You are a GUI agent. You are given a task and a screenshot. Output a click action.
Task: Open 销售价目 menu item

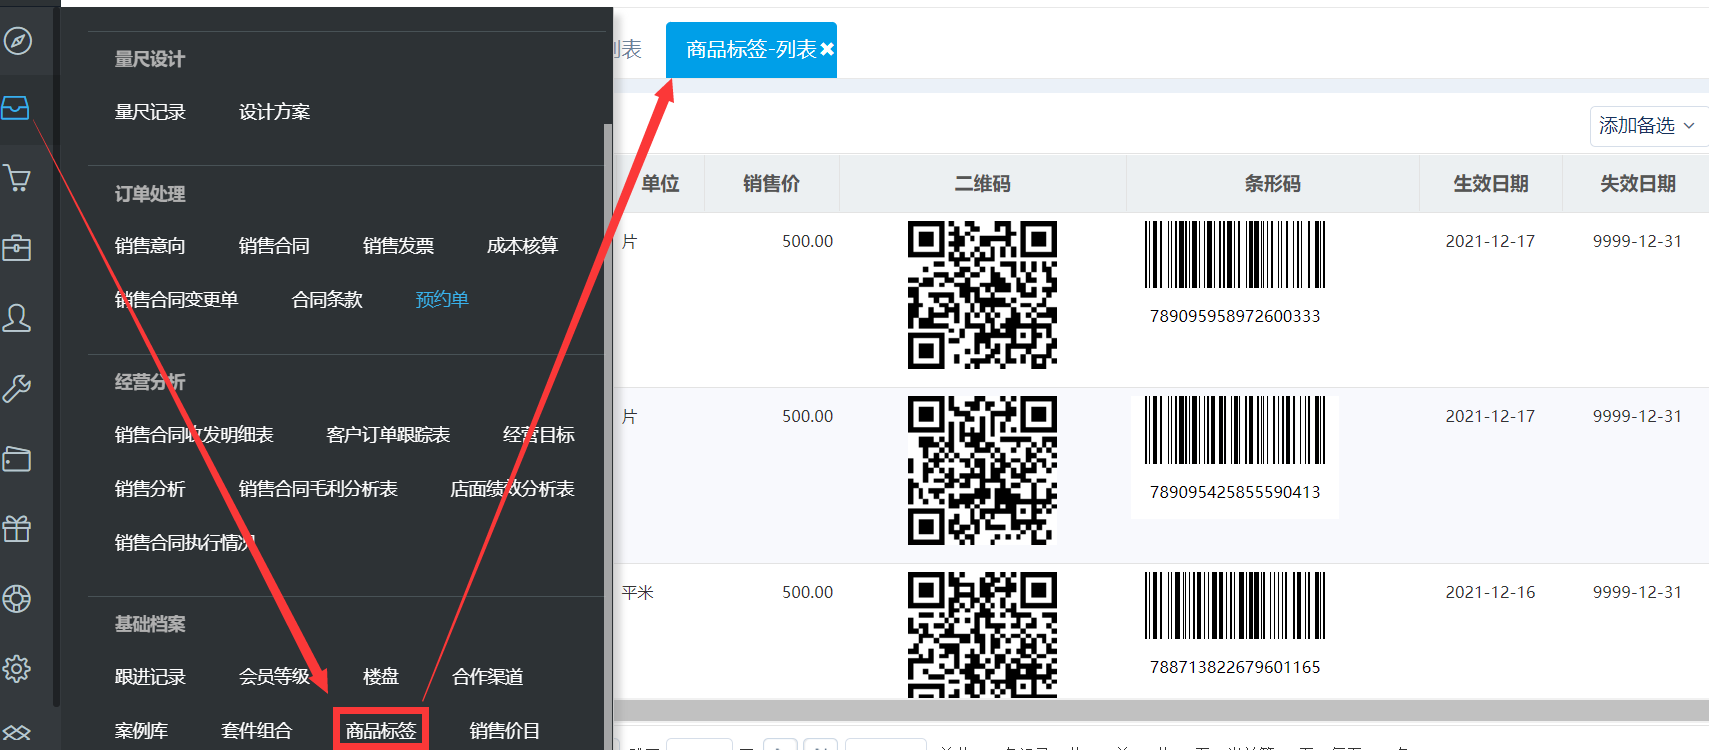504,731
